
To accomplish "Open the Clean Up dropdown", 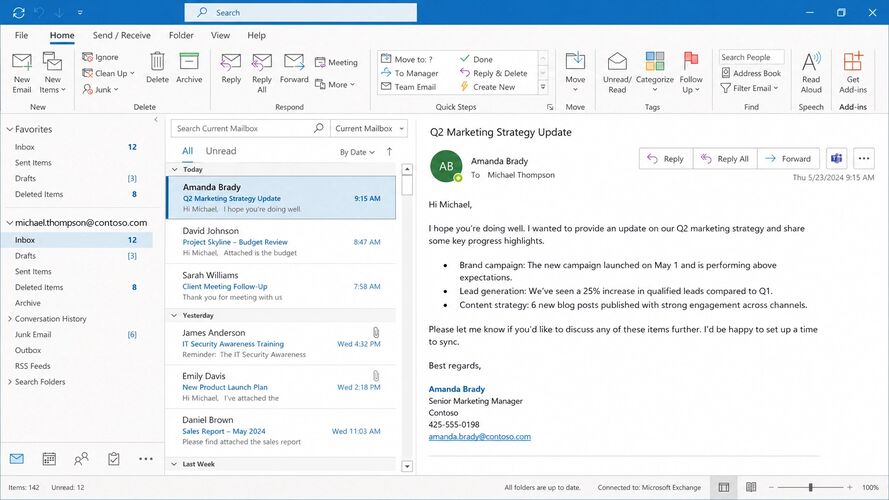I will pos(108,73).
